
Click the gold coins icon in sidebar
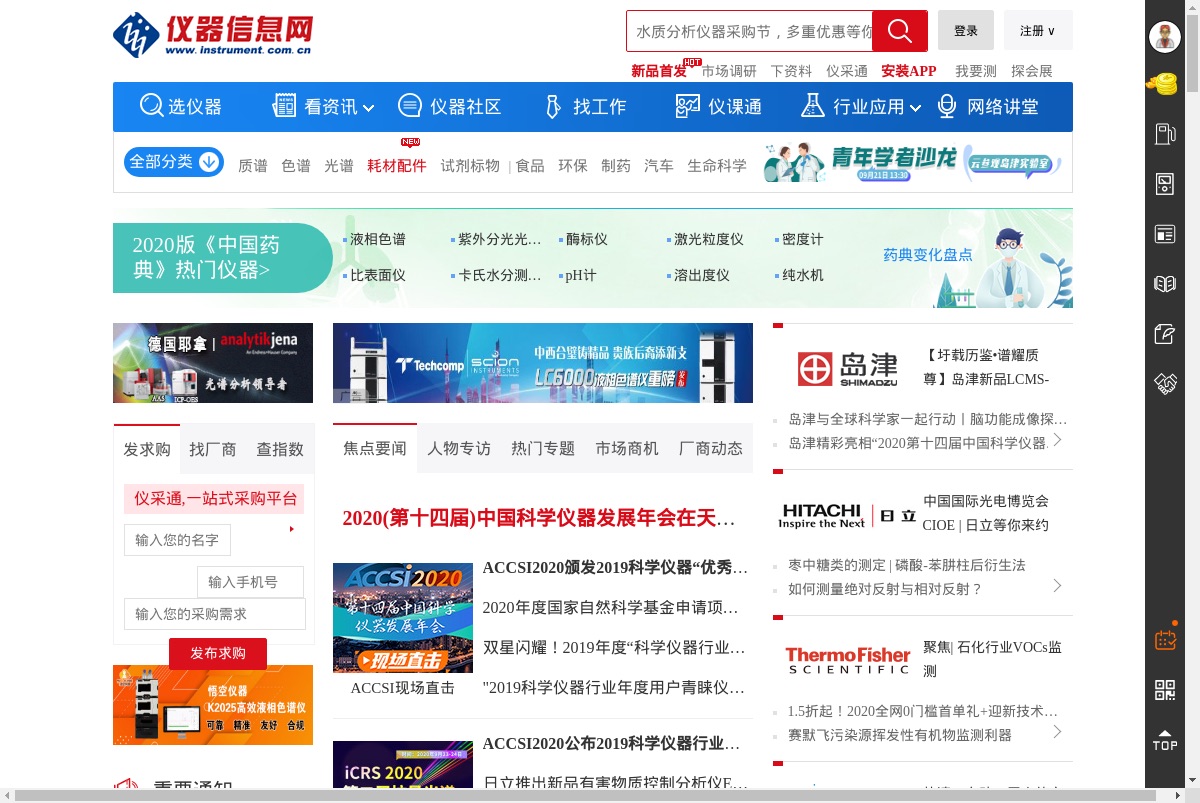1164,85
